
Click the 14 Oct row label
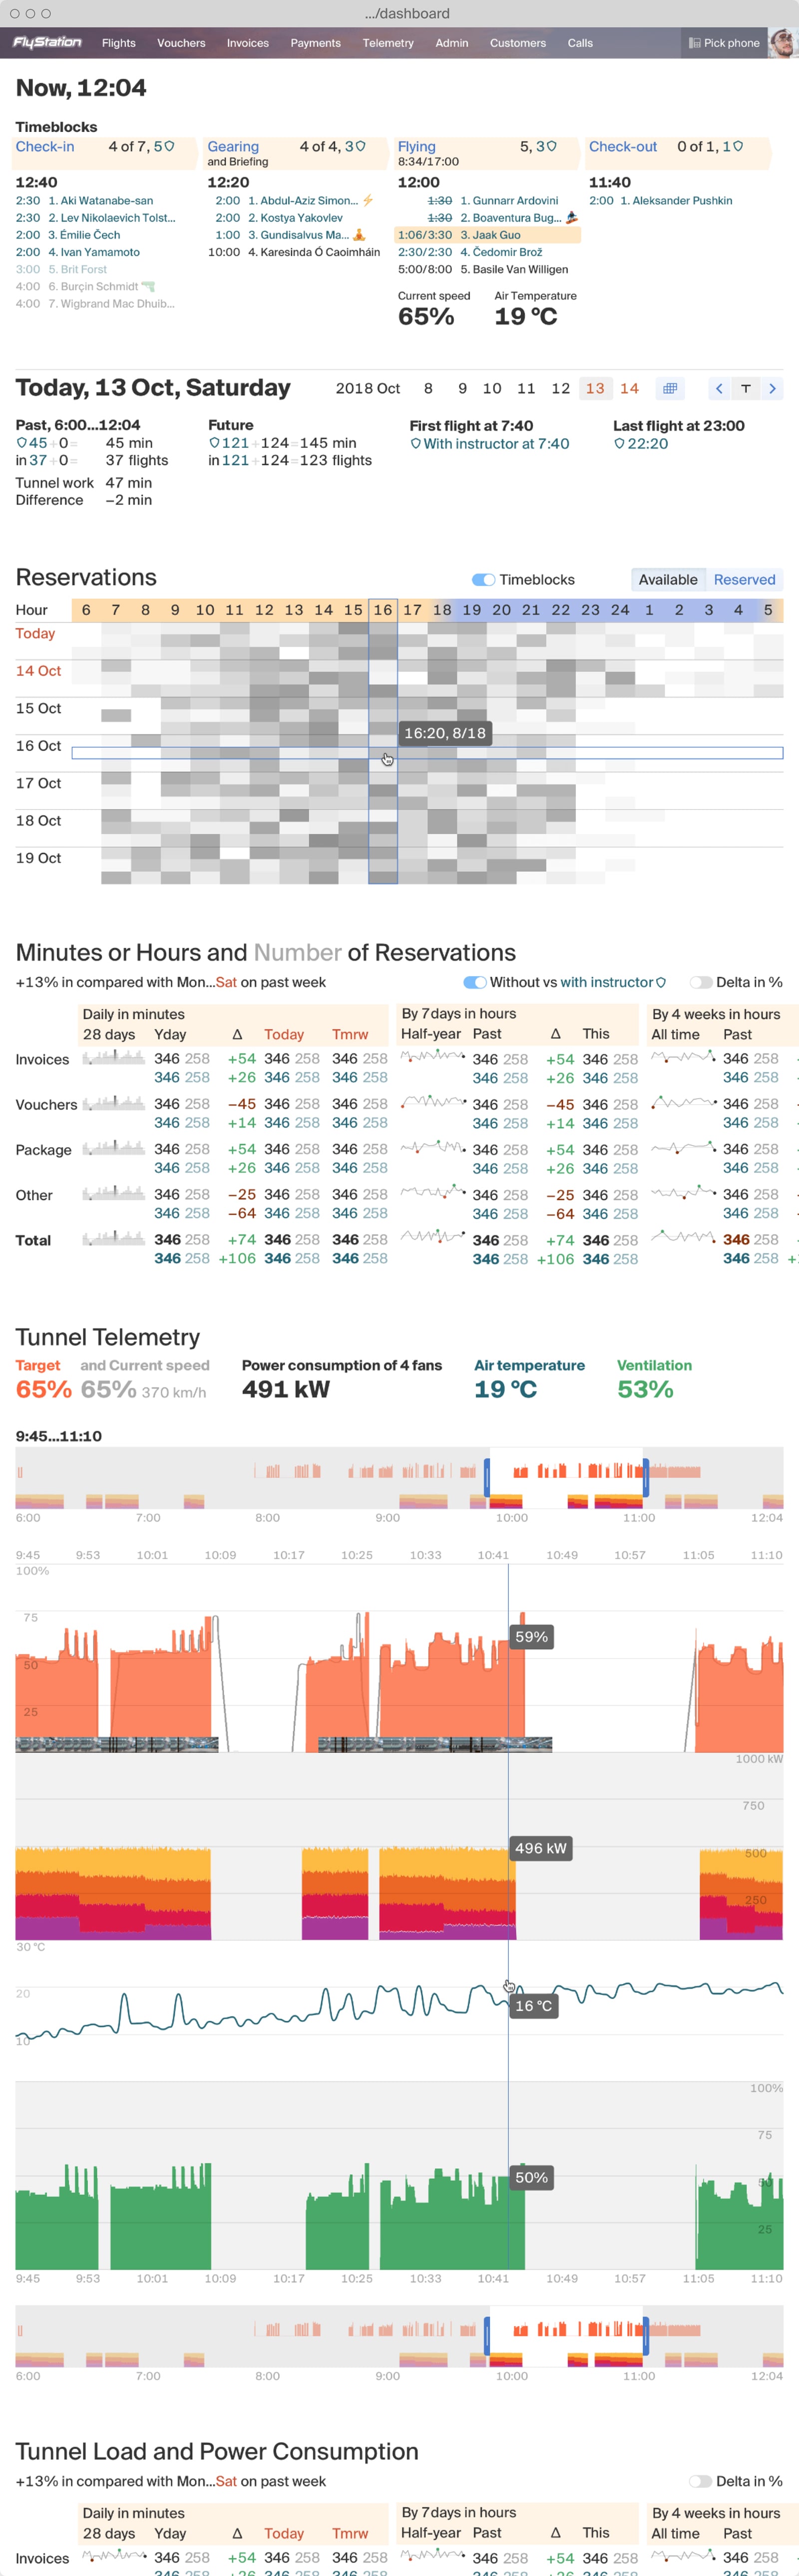coord(38,671)
